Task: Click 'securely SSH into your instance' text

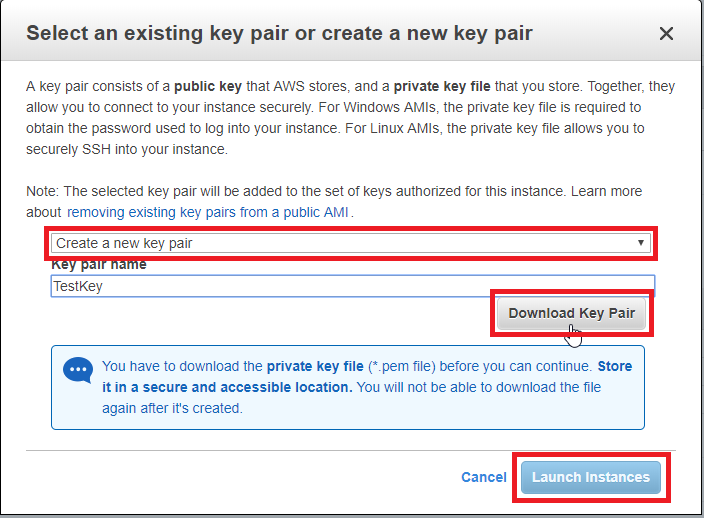Action: pos(127,149)
